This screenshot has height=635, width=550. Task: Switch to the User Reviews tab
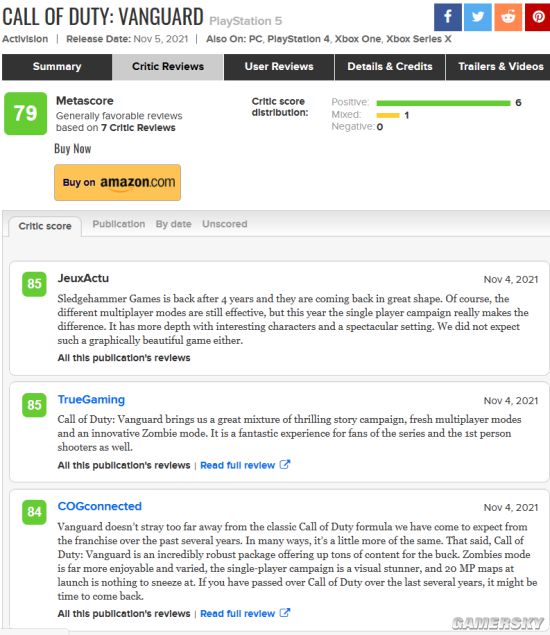click(279, 67)
